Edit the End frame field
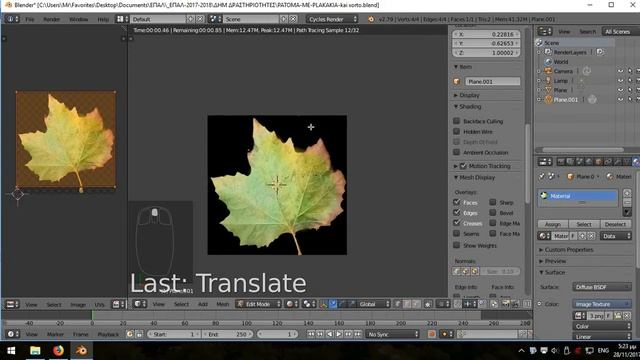 [227, 334]
